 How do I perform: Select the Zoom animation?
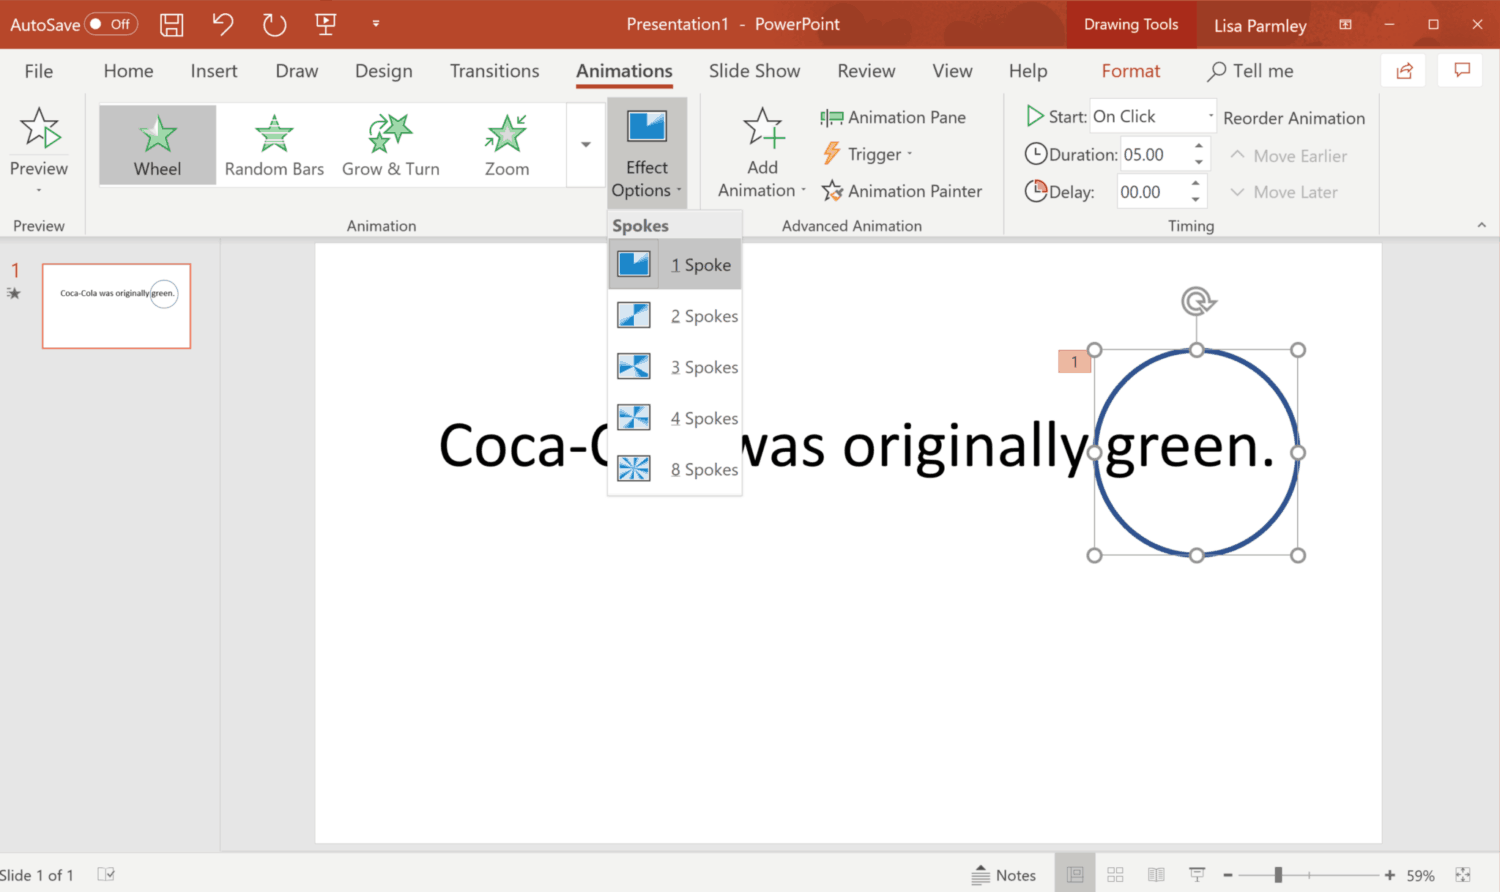click(x=507, y=145)
